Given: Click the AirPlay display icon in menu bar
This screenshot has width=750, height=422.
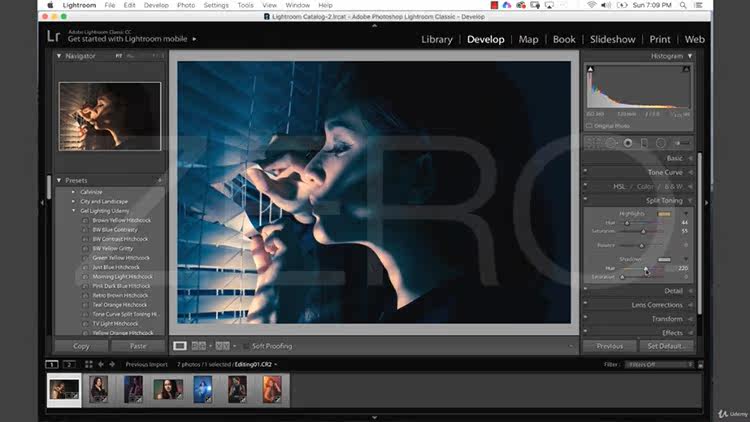Looking at the screenshot, I should tap(549, 5).
